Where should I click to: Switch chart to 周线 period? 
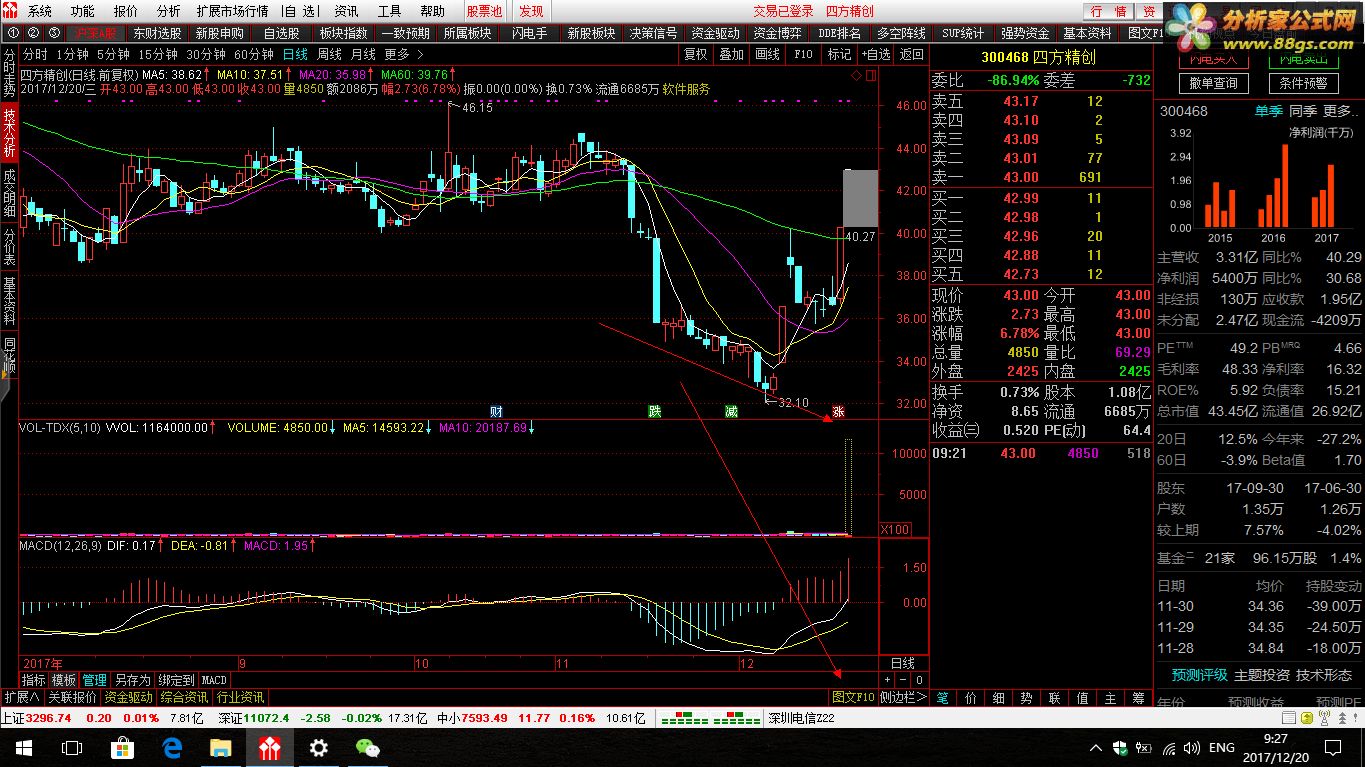[329, 54]
